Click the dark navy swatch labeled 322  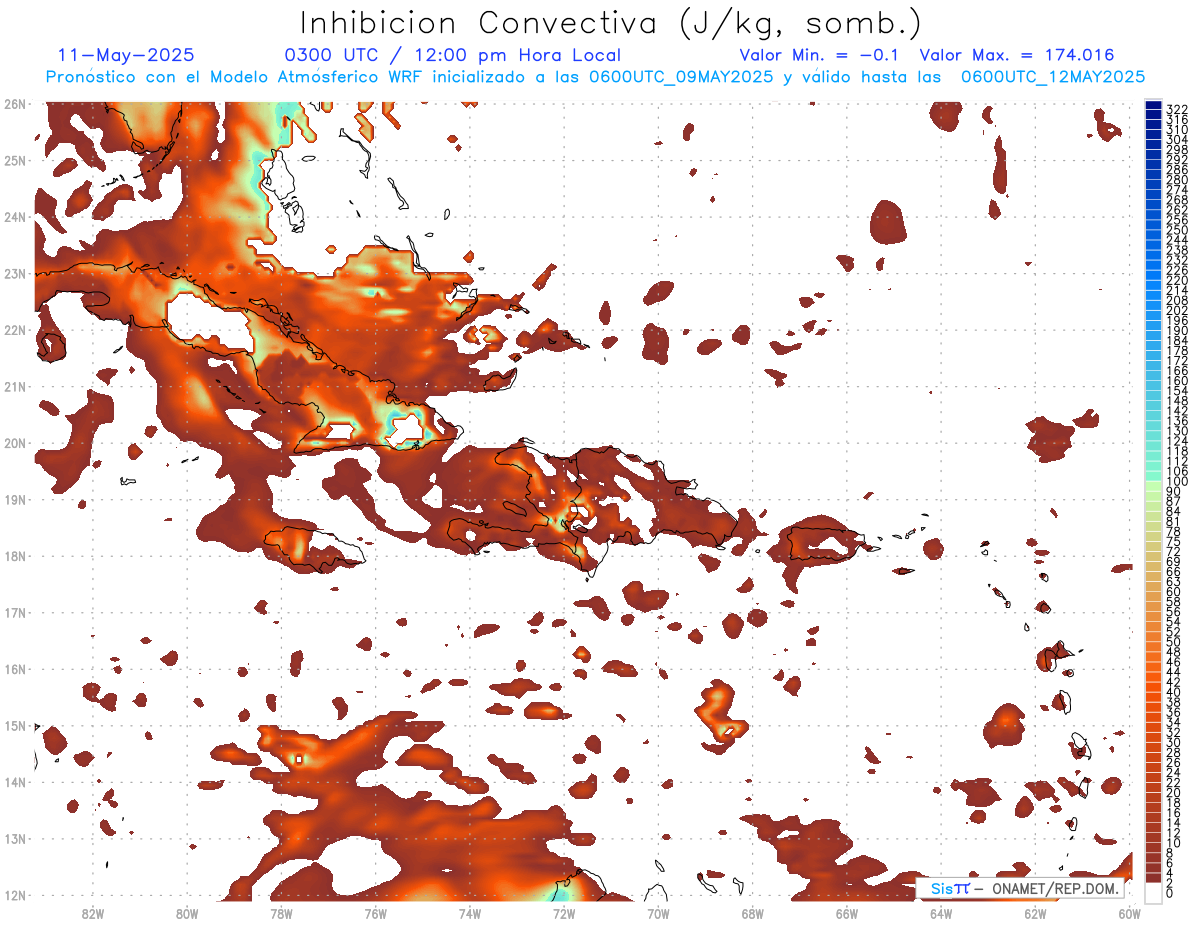[1153, 107]
